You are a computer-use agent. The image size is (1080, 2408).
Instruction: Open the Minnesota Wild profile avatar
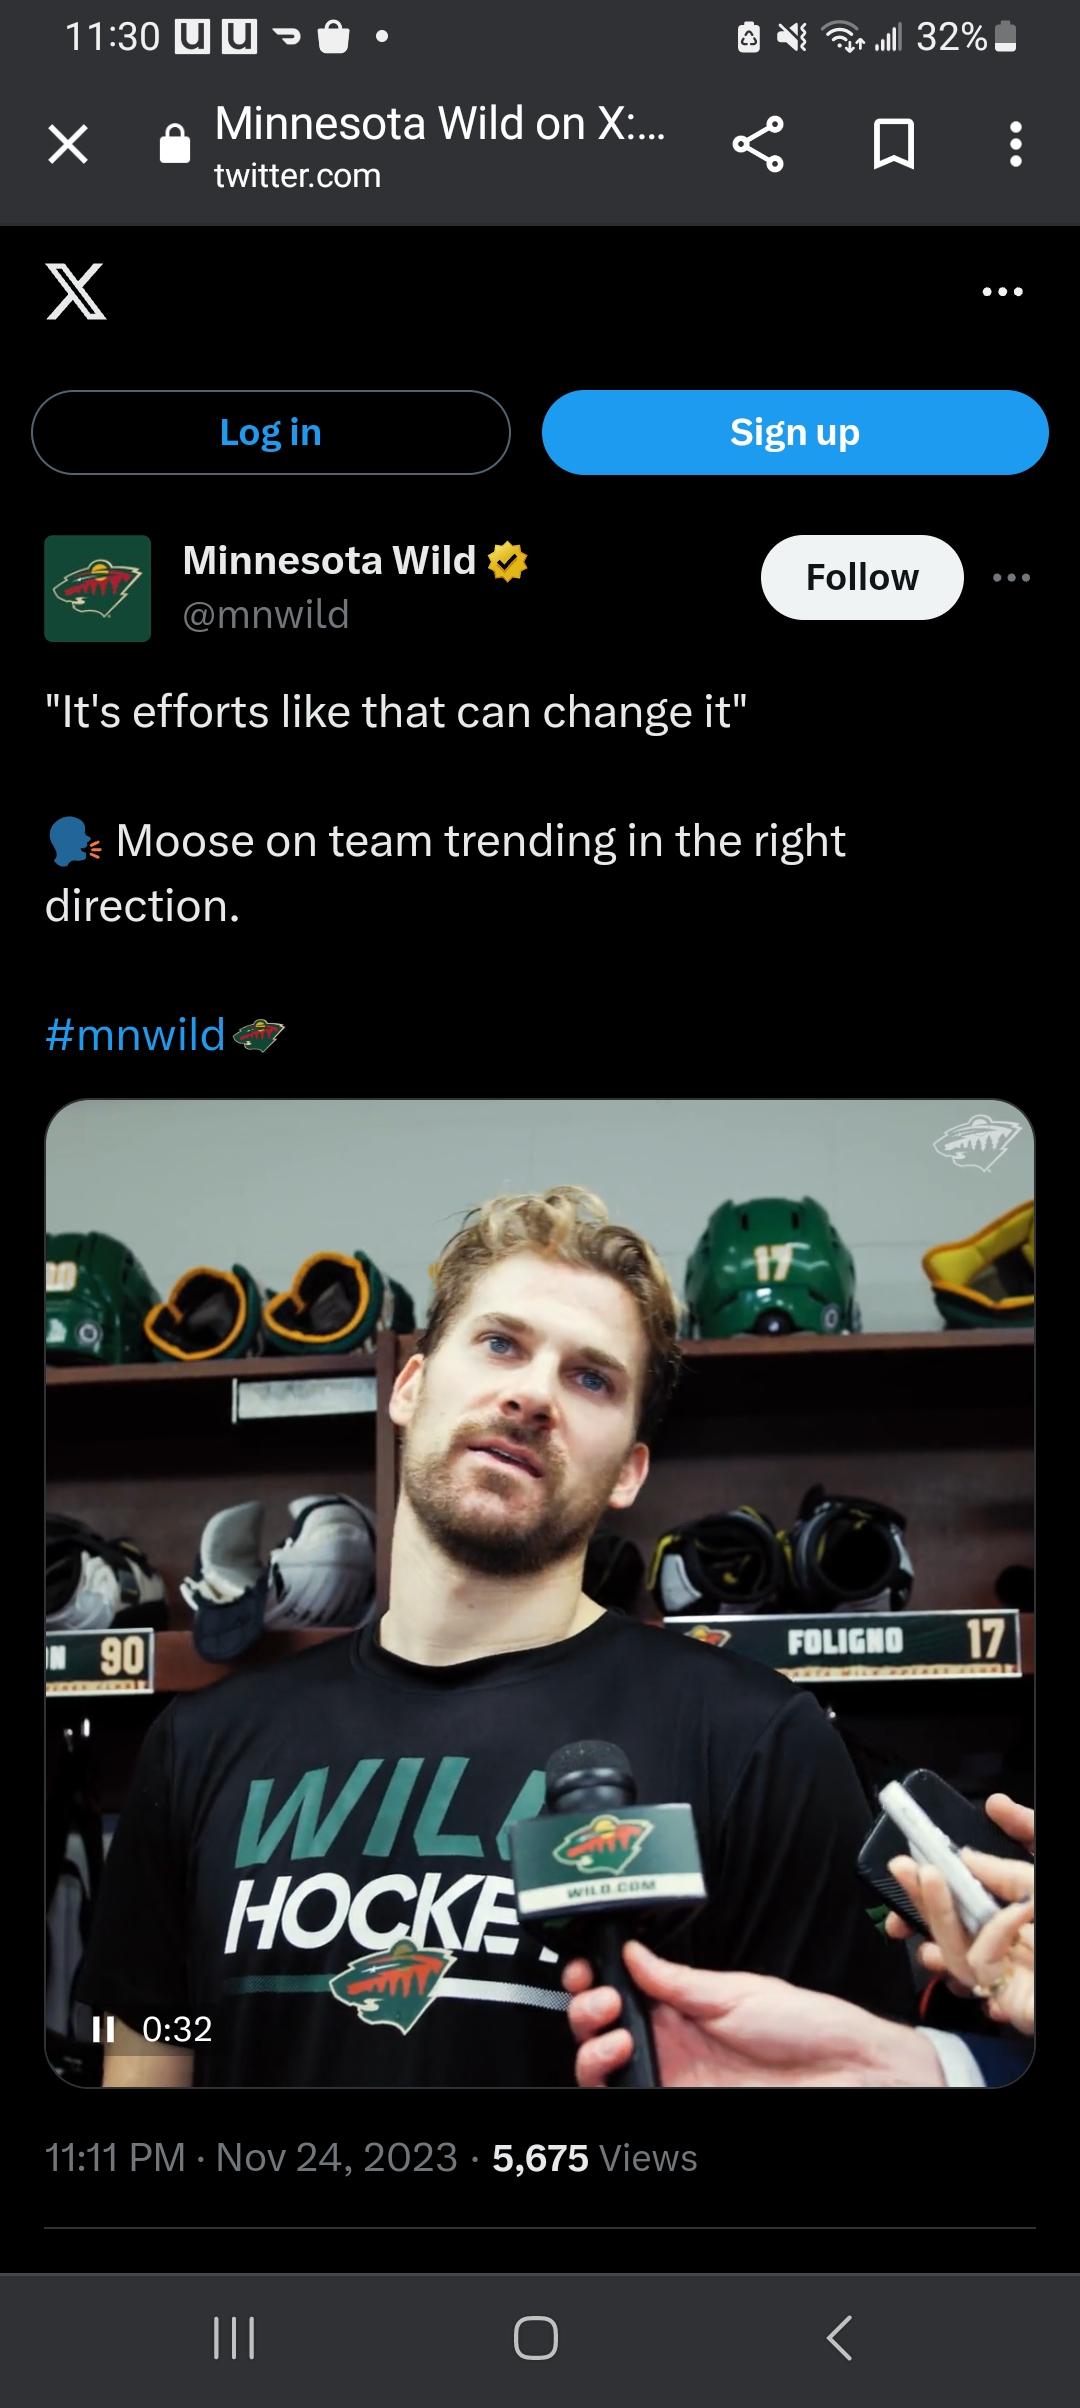click(x=98, y=588)
